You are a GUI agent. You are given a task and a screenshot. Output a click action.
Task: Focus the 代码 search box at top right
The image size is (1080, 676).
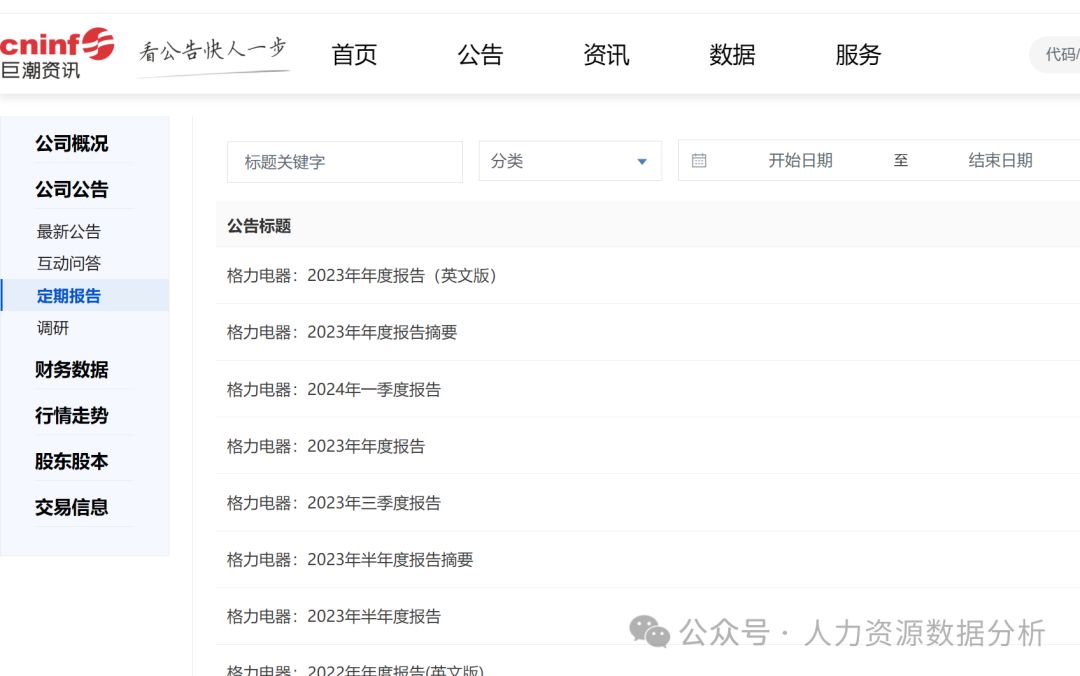(1055, 54)
